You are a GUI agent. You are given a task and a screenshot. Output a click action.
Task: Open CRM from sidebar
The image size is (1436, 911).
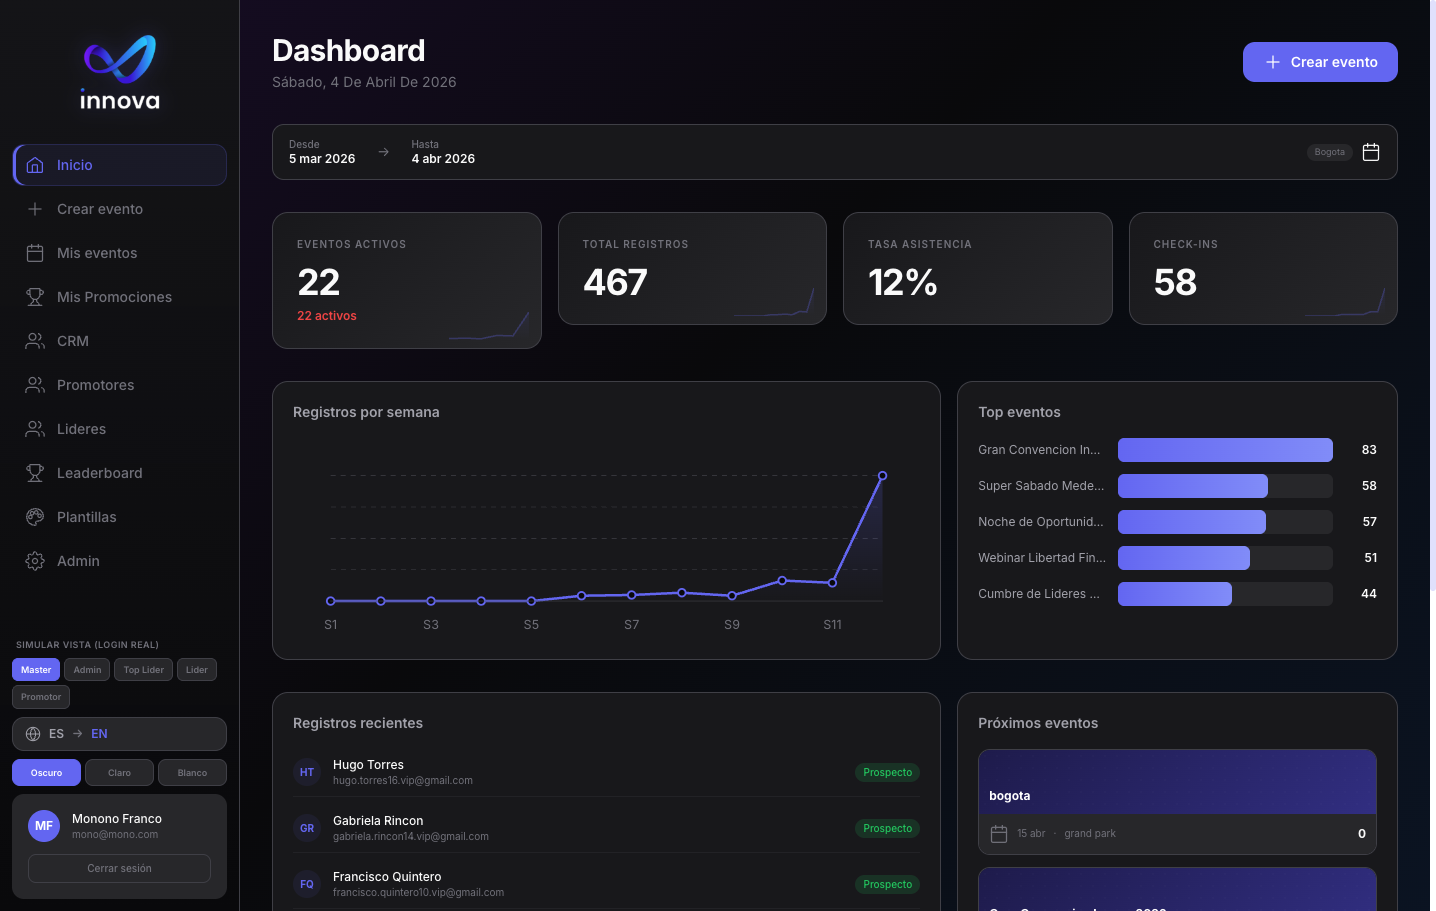pyautogui.click(x=120, y=341)
